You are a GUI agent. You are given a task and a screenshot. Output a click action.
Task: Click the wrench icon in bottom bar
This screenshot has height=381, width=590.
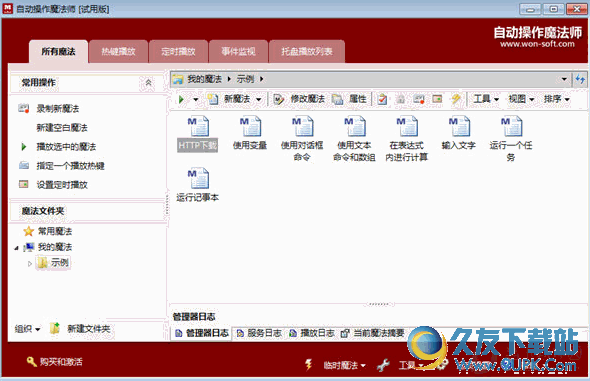tap(383, 365)
